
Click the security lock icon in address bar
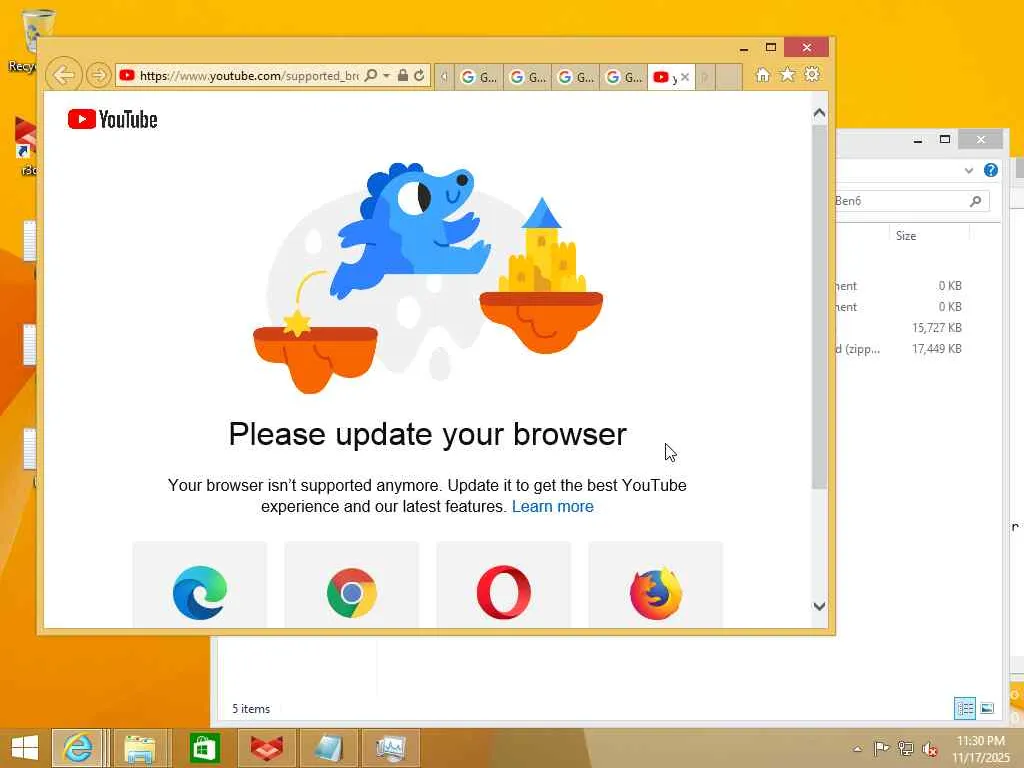[403, 76]
